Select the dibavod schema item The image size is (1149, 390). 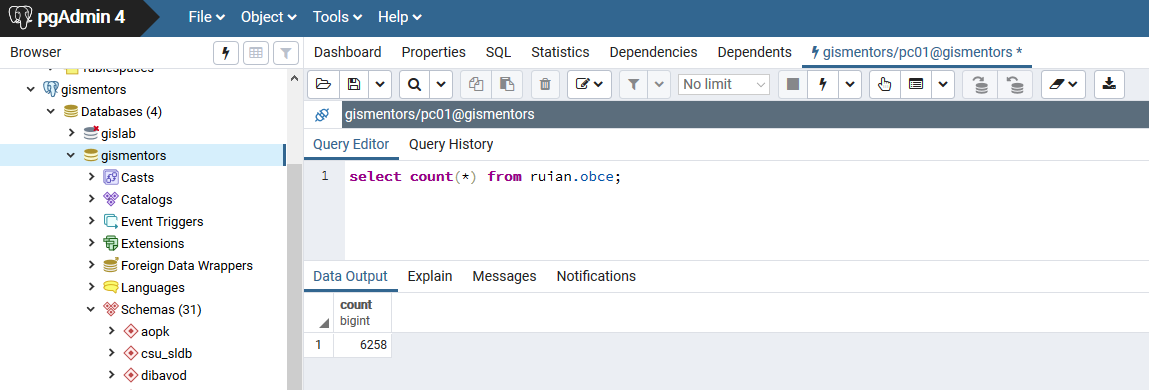point(165,375)
